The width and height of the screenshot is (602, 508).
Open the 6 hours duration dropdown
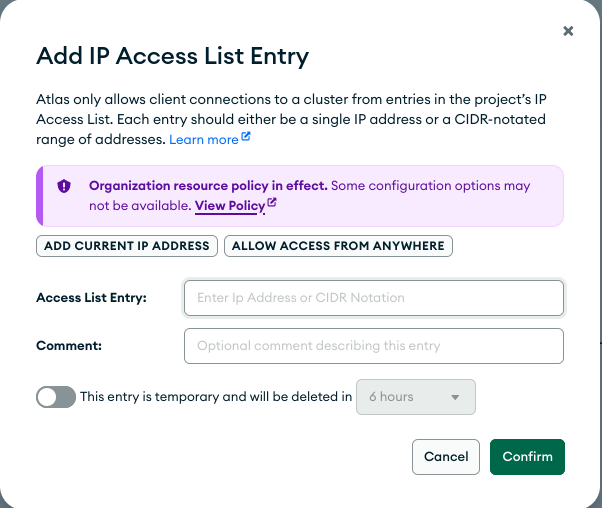click(x=415, y=397)
